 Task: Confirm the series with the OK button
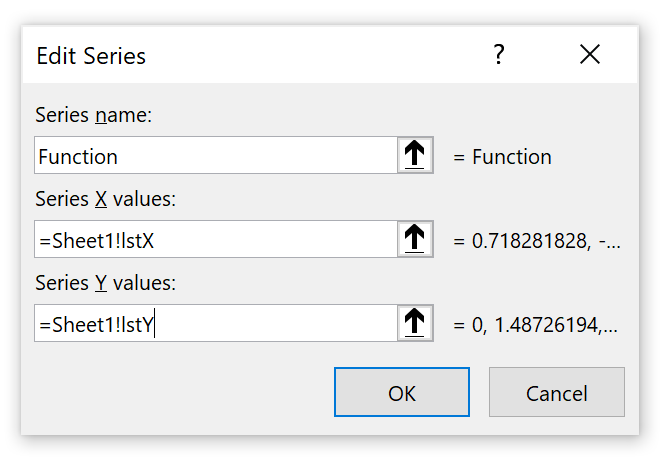point(402,392)
